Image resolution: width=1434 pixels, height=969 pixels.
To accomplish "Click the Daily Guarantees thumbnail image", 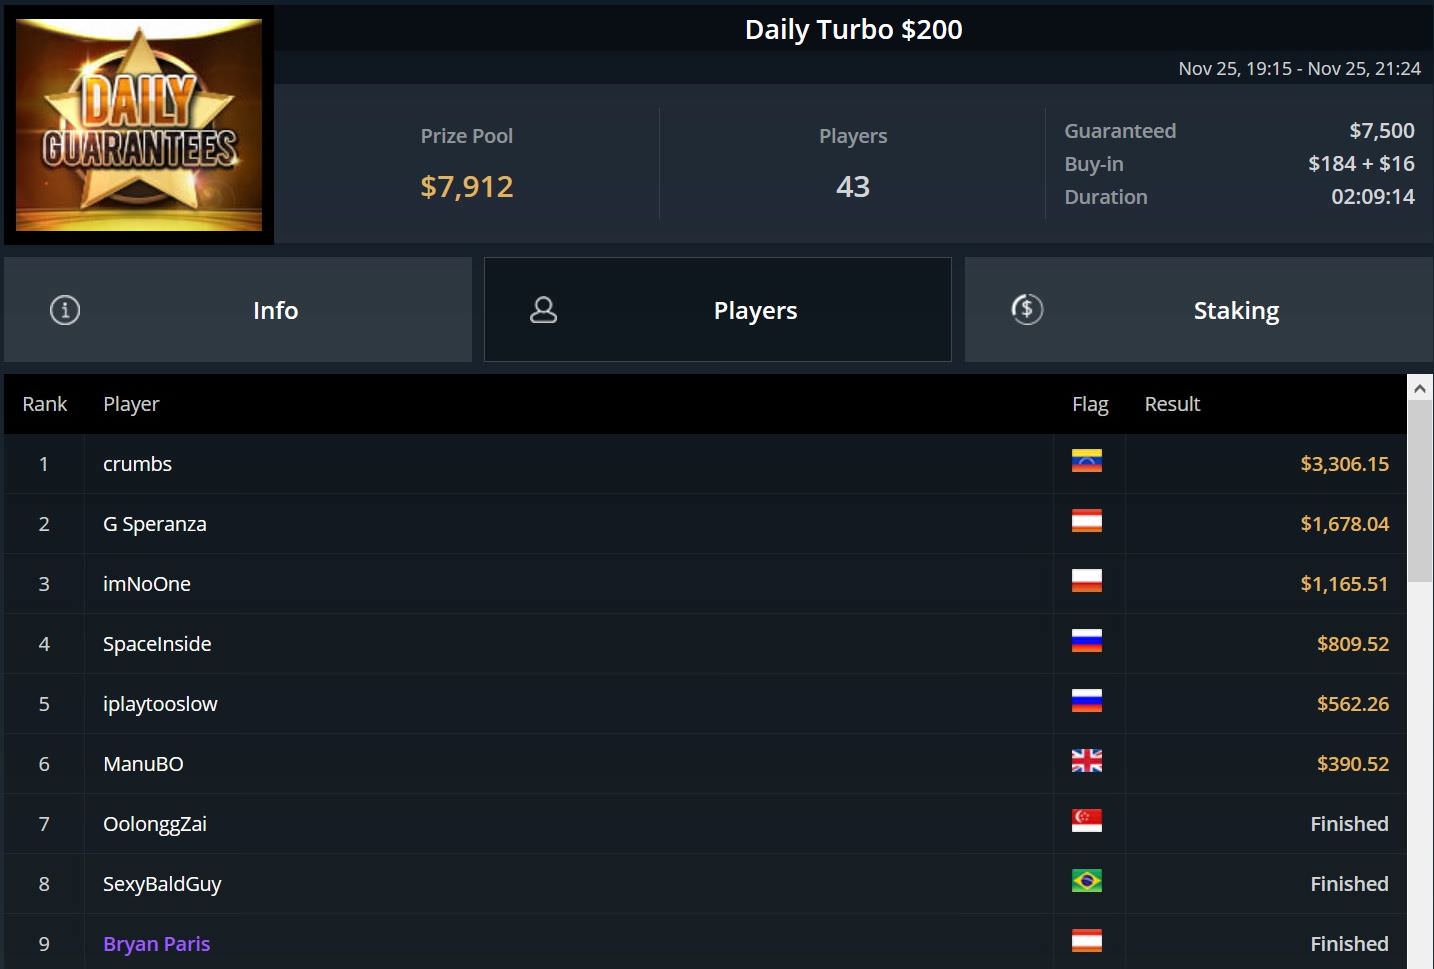I will click(x=139, y=125).
